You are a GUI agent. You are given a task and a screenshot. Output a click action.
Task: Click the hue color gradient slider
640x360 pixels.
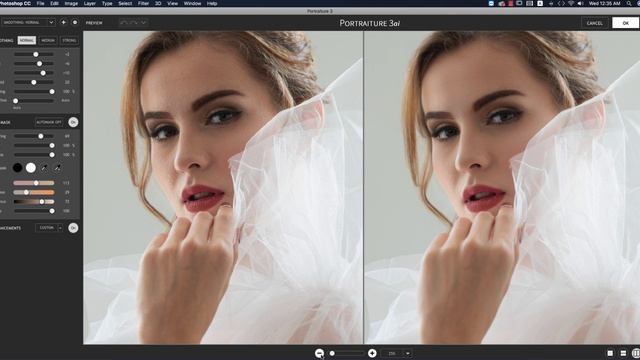point(34,183)
